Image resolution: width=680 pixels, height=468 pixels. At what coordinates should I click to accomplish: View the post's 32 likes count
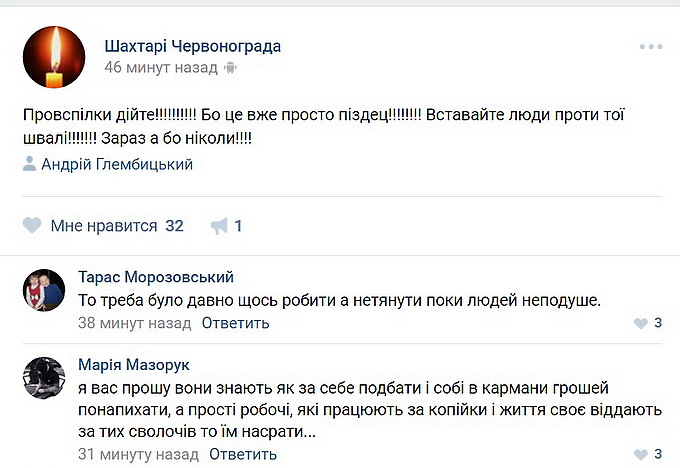pyautogui.click(x=174, y=226)
